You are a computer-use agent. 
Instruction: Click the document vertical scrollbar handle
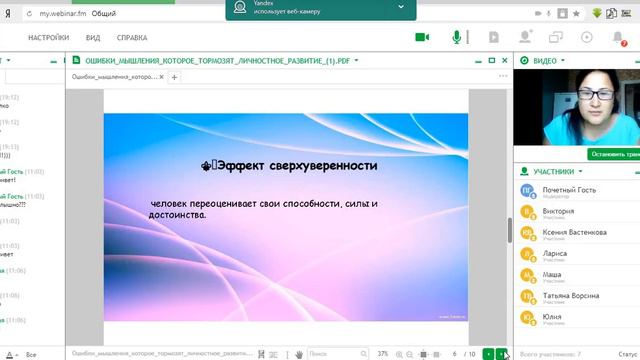point(509,230)
